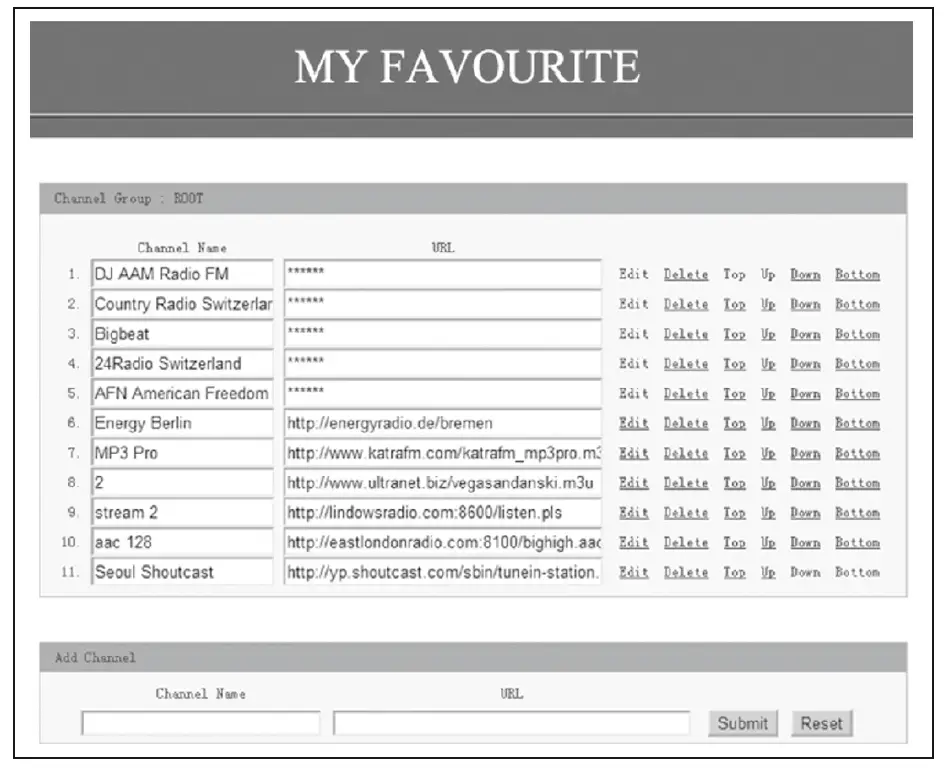The image size is (945, 777).
Task: Click the Energy Berlin URL field
Action: pos(442,423)
